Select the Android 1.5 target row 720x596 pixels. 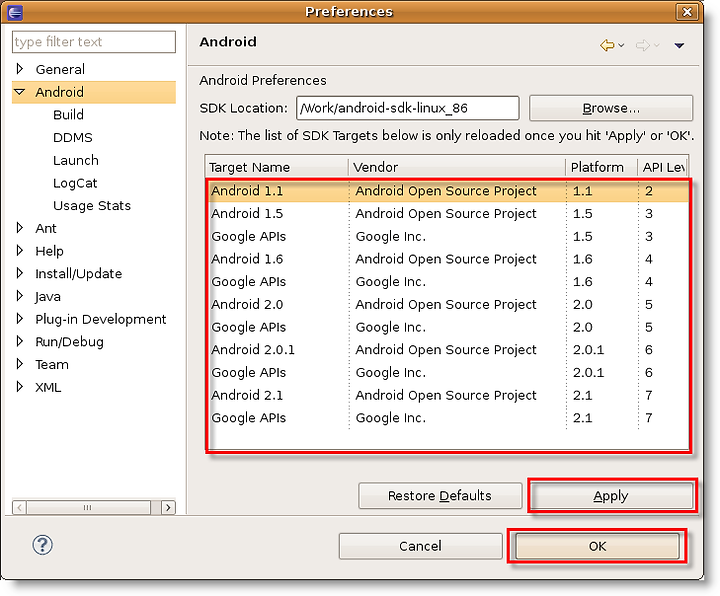(x=448, y=214)
